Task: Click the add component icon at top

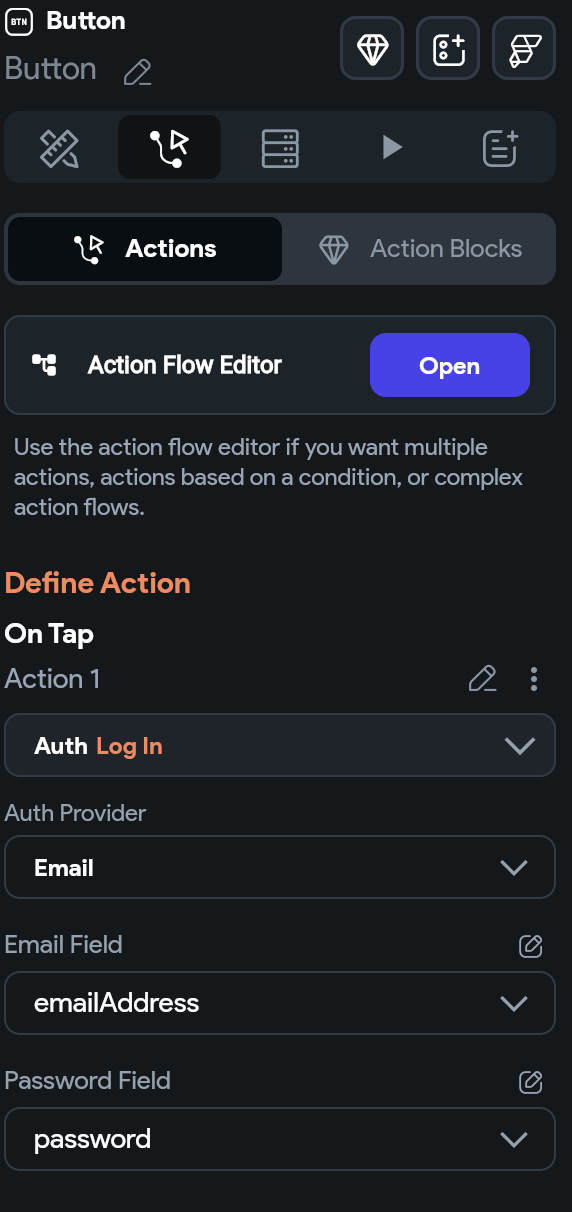Action: (x=448, y=48)
